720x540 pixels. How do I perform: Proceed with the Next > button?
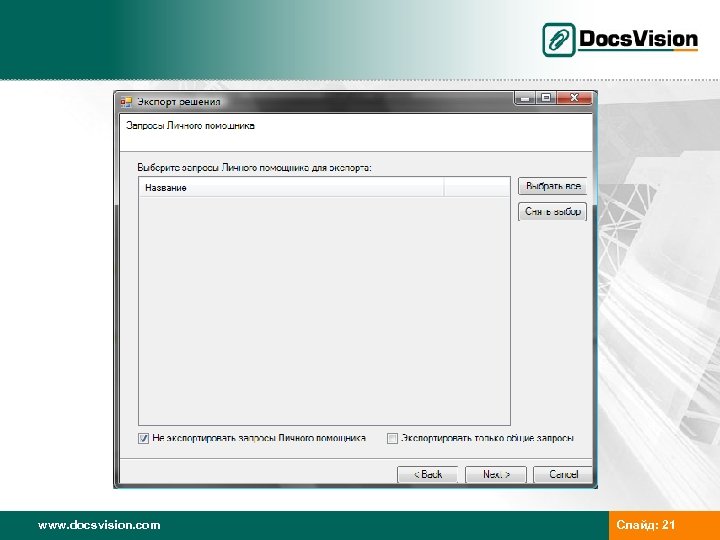tap(496, 474)
